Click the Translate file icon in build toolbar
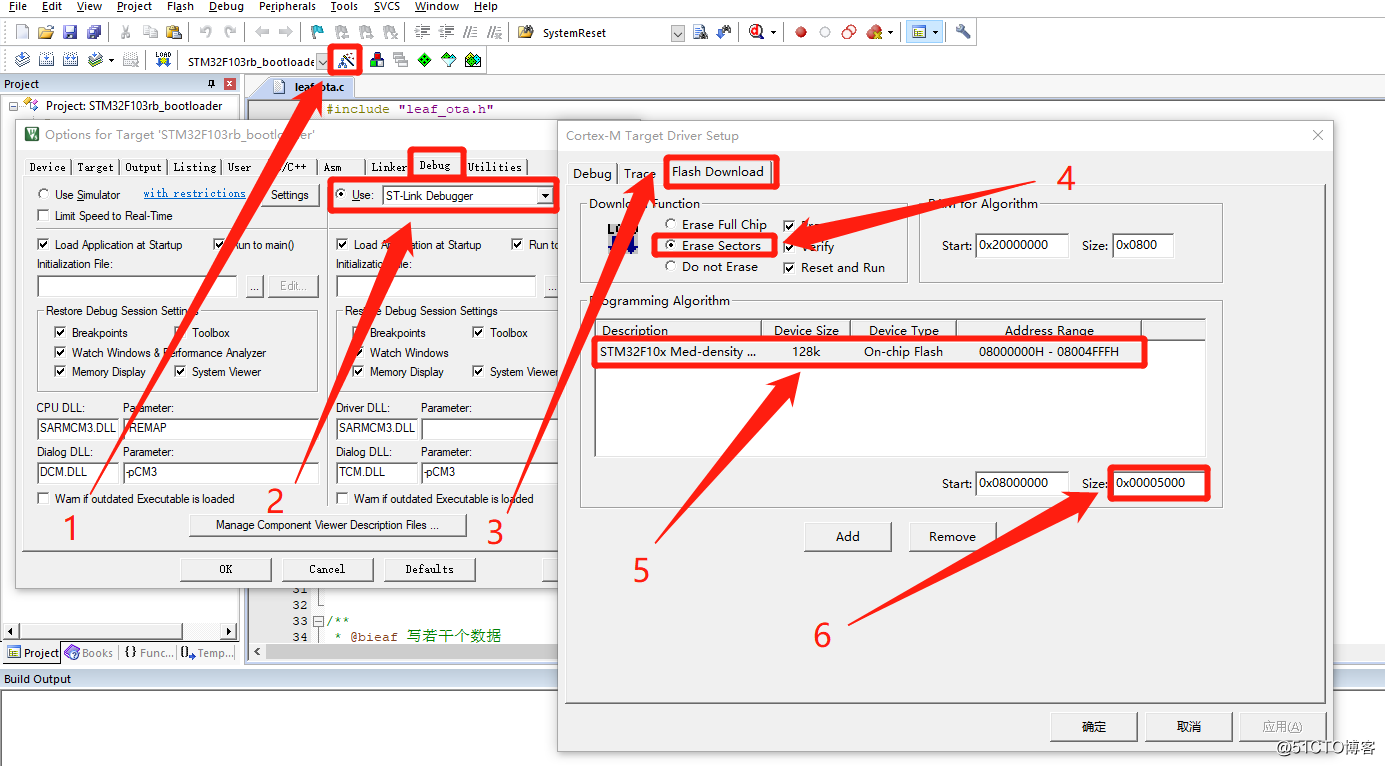 pyautogui.click(x=22, y=60)
